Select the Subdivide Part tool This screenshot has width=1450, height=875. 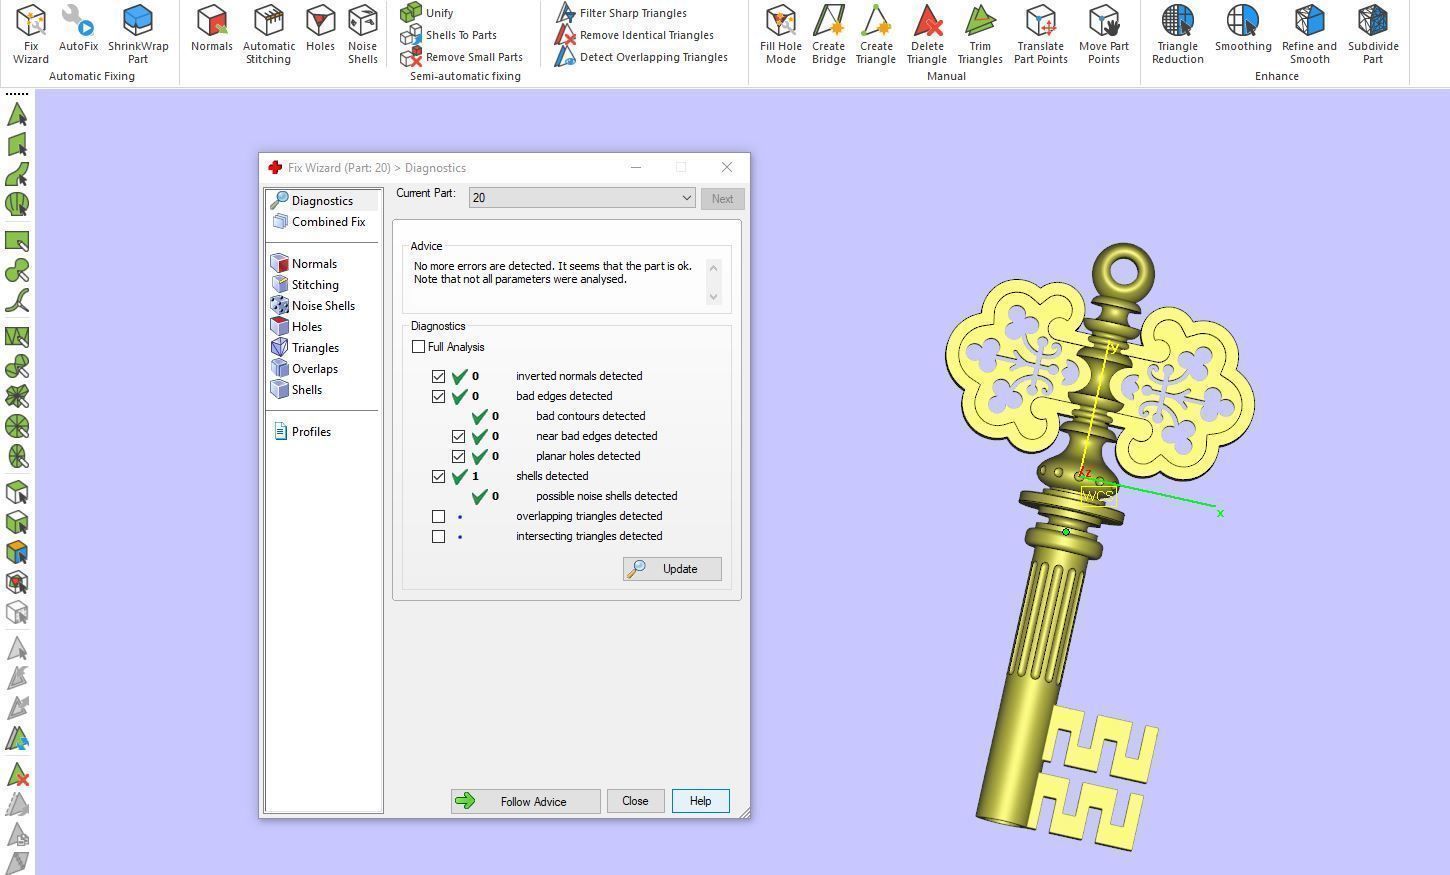click(x=1372, y=33)
